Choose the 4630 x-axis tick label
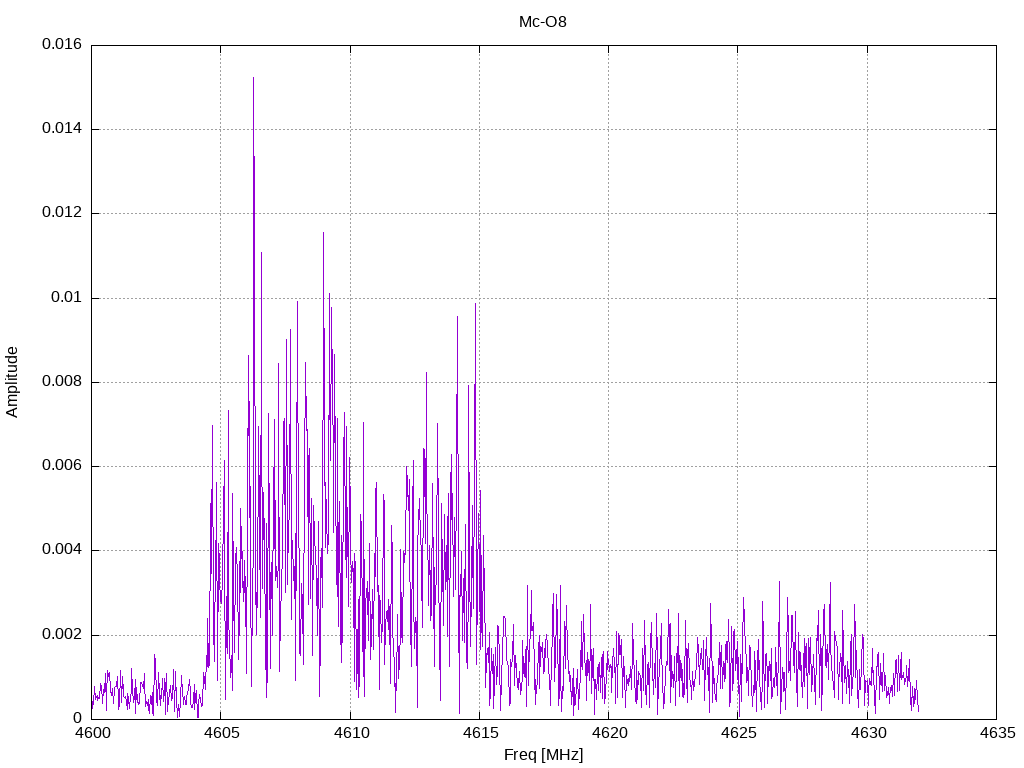Viewport: 1024px width, 768px height. click(x=867, y=733)
